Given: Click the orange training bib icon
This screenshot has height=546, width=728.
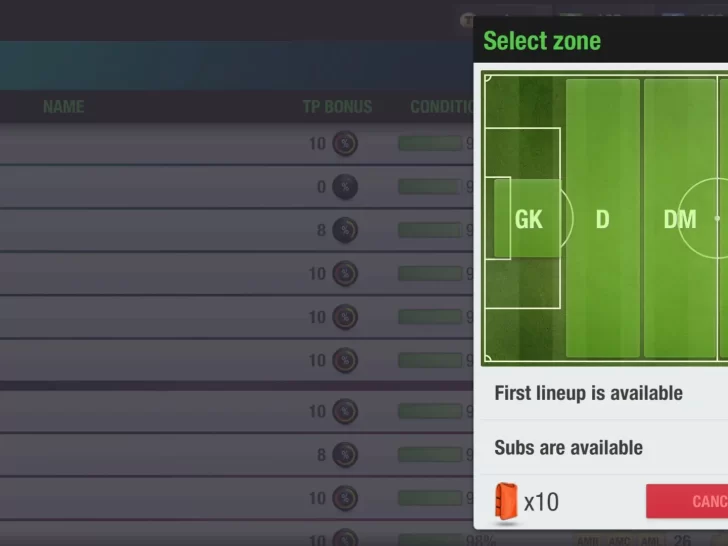Looking at the screenshot, I should click(506, 501).
